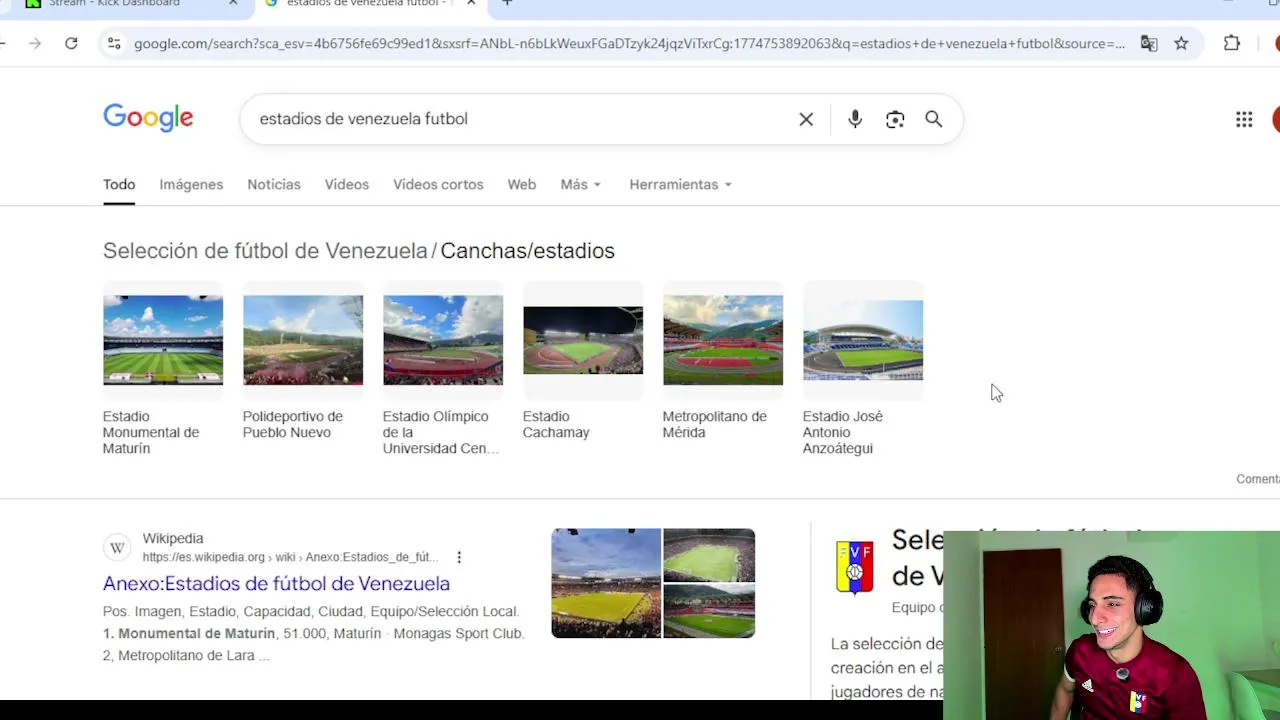Reload the page with the refresh icon

click(71, 43)
